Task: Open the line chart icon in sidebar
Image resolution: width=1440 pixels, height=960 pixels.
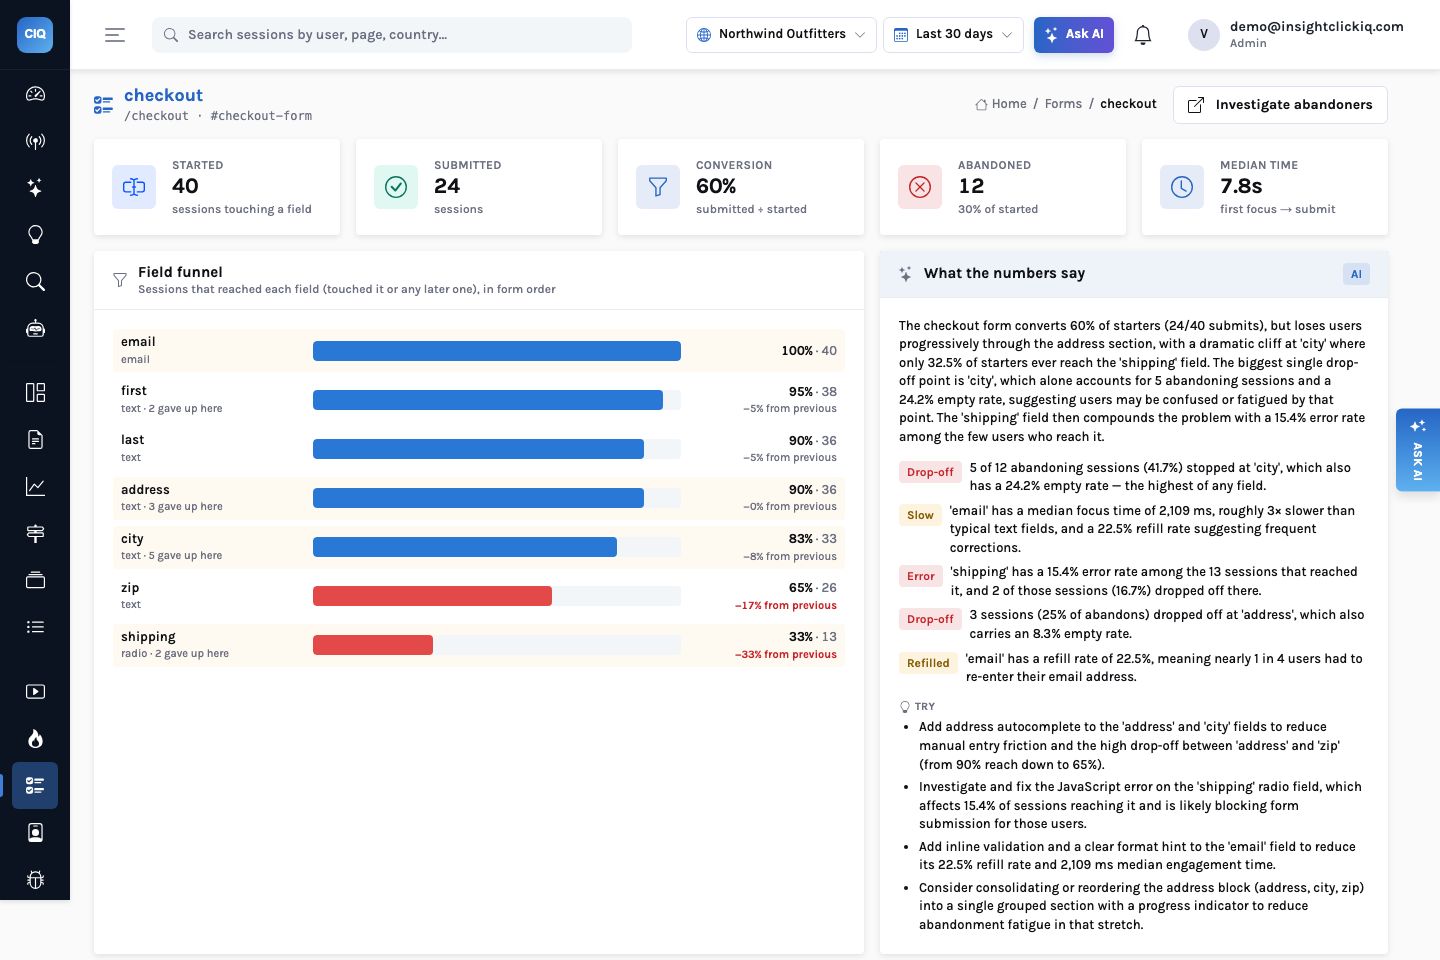Action: pyautogui.click(x=35, y=486)
